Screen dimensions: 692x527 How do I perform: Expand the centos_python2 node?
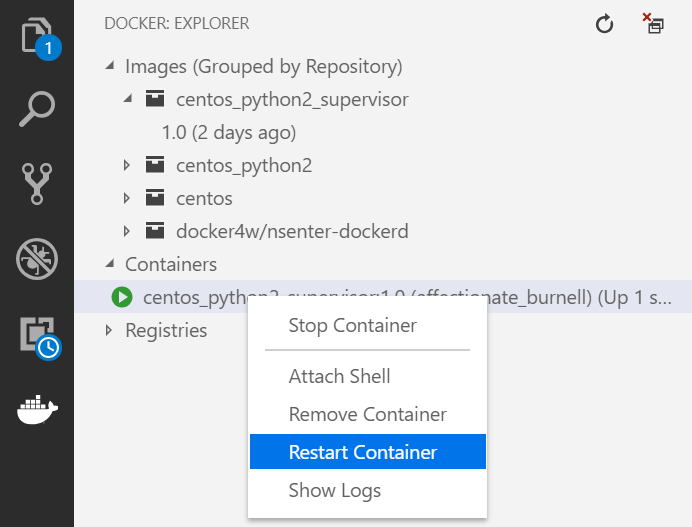coord(127,165)
